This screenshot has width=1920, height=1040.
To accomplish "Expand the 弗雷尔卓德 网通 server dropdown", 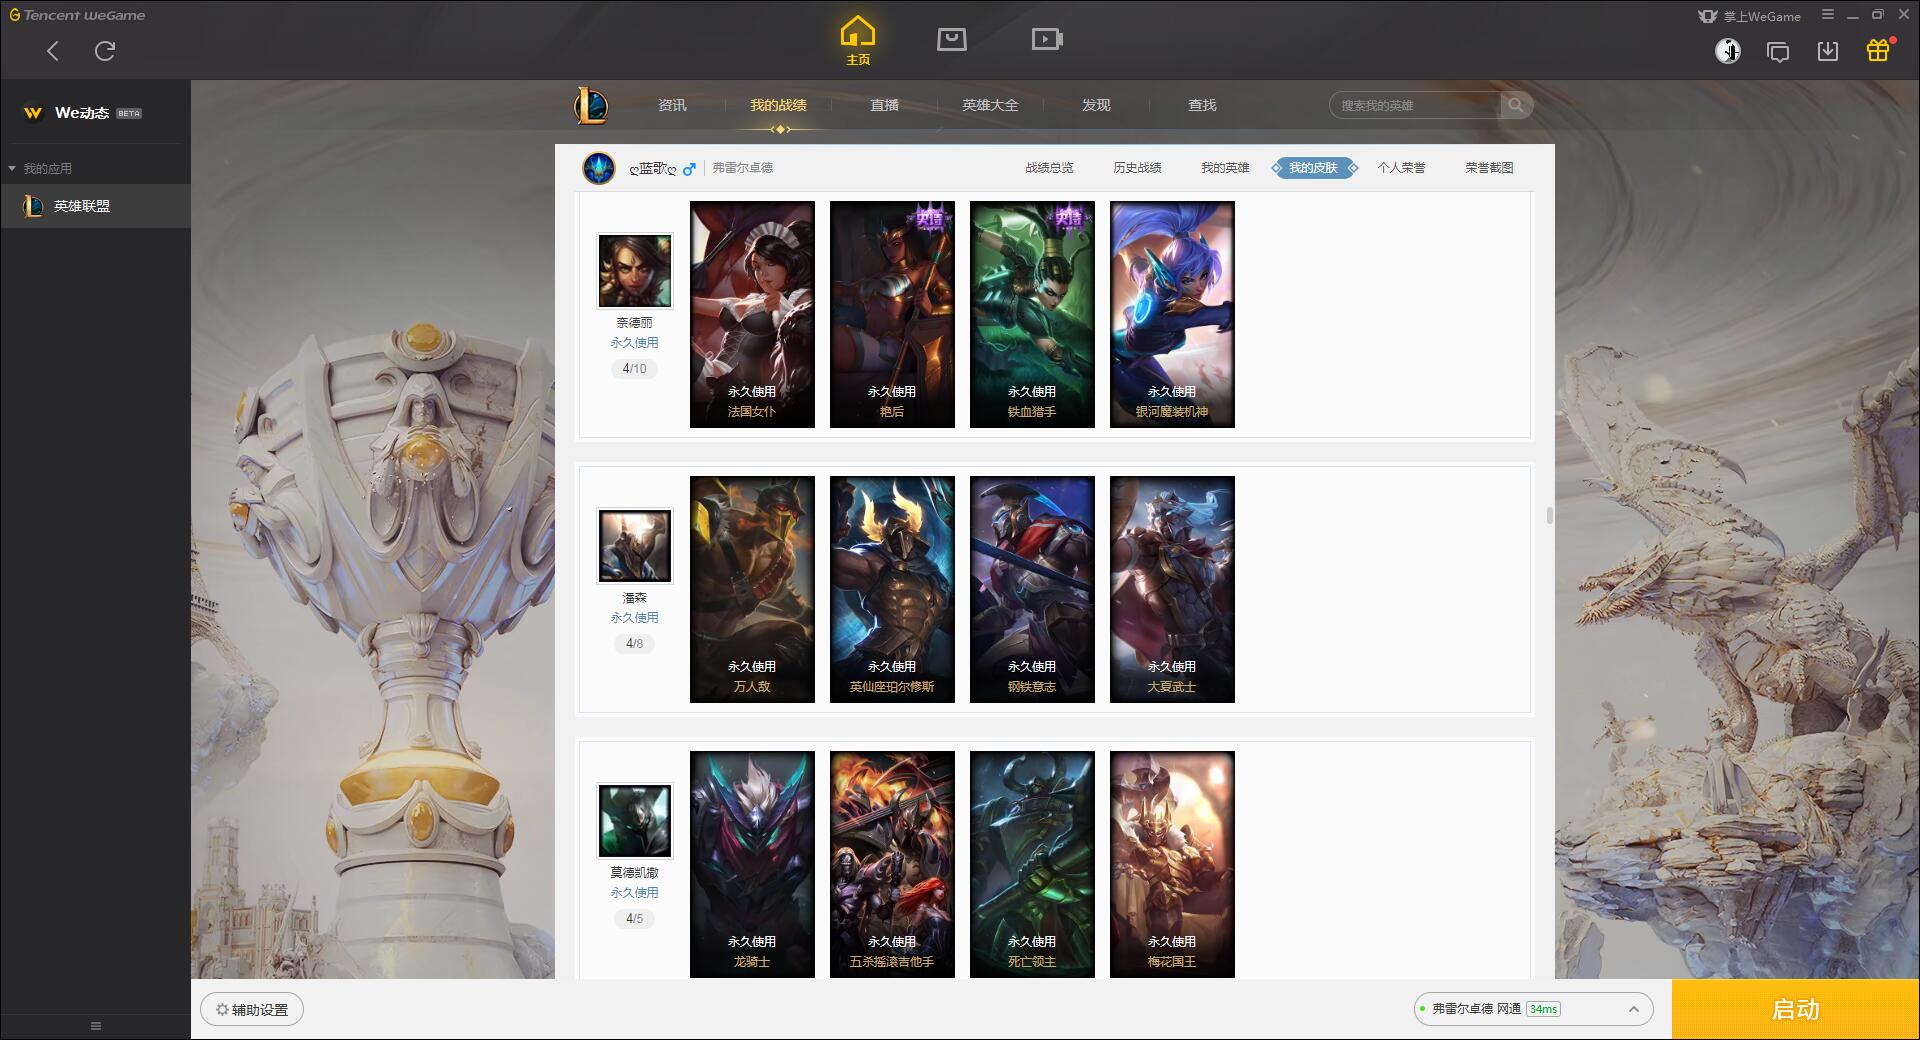I will coord(1533,1009).
